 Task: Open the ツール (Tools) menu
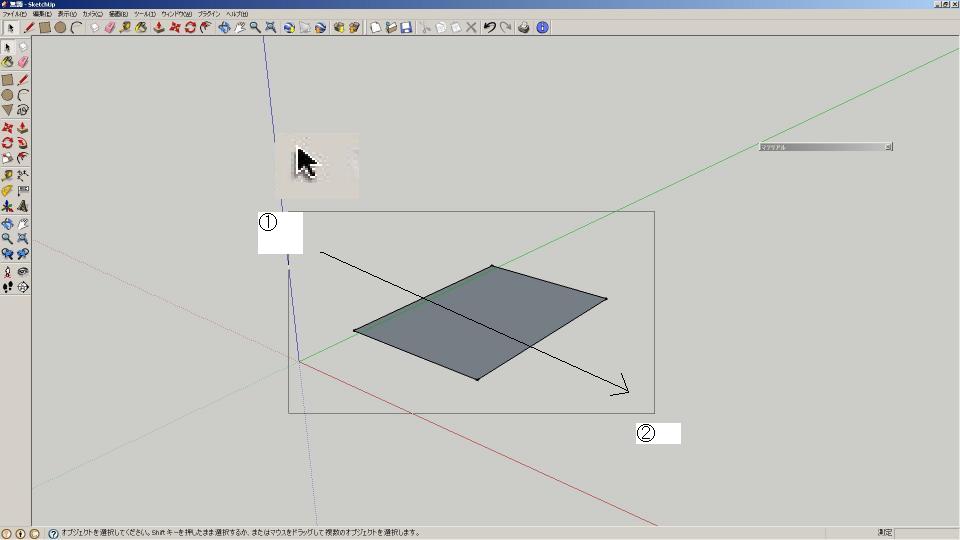tap(144, 13)
